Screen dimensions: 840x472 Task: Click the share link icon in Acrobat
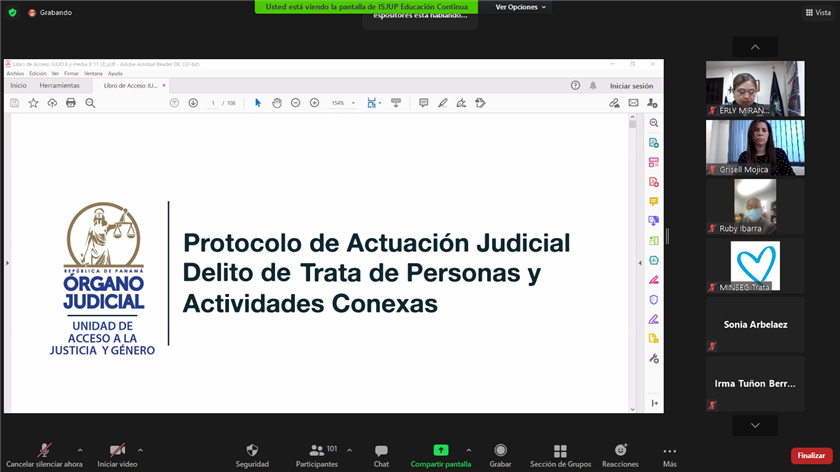[x=614, y=103]
